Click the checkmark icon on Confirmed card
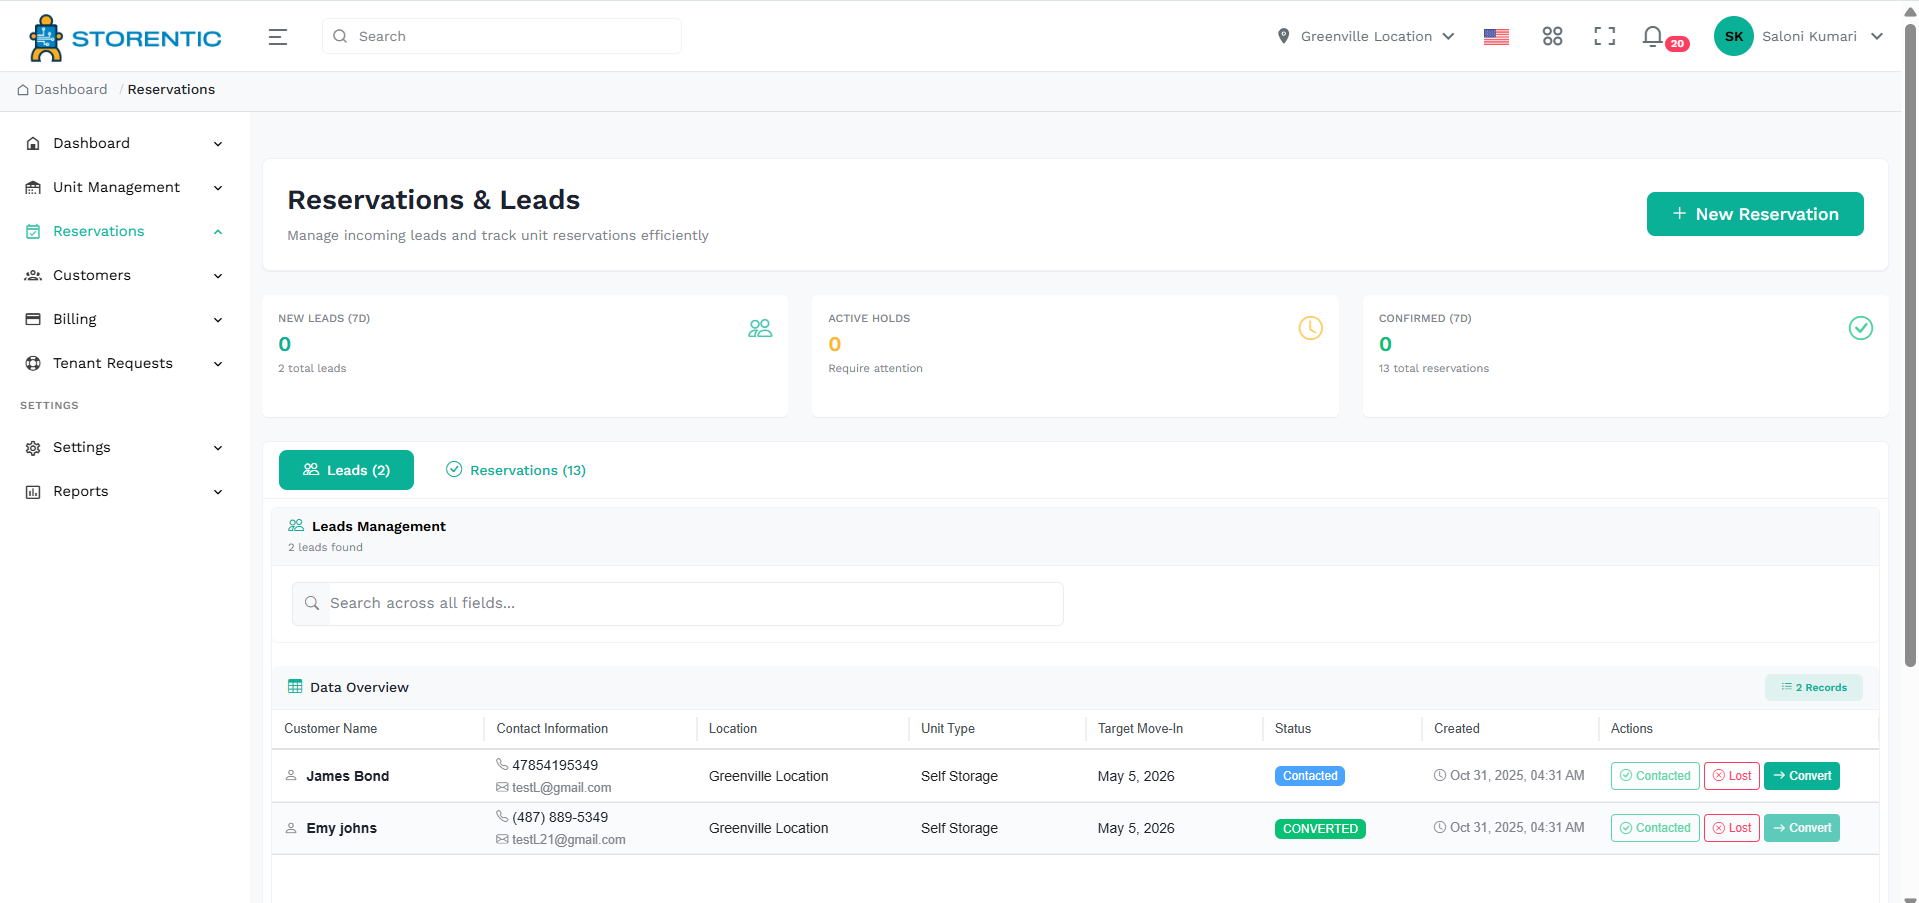Image resolution: width=1919 pixels, height=903 pixels. pos(1860,328)
